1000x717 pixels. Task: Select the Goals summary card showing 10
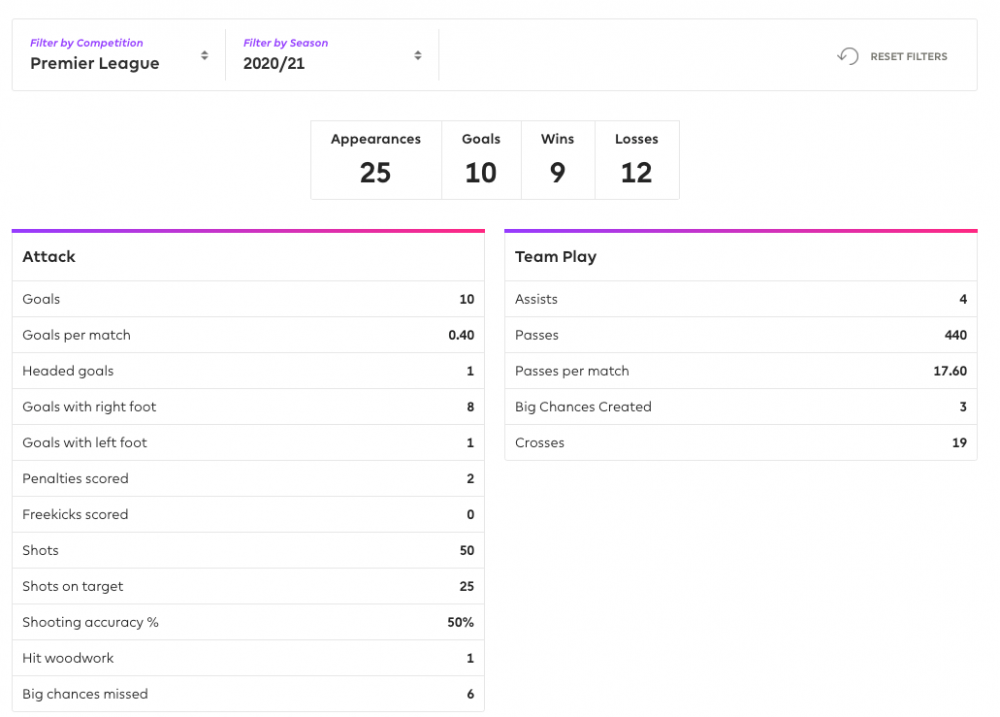[481, 160]
